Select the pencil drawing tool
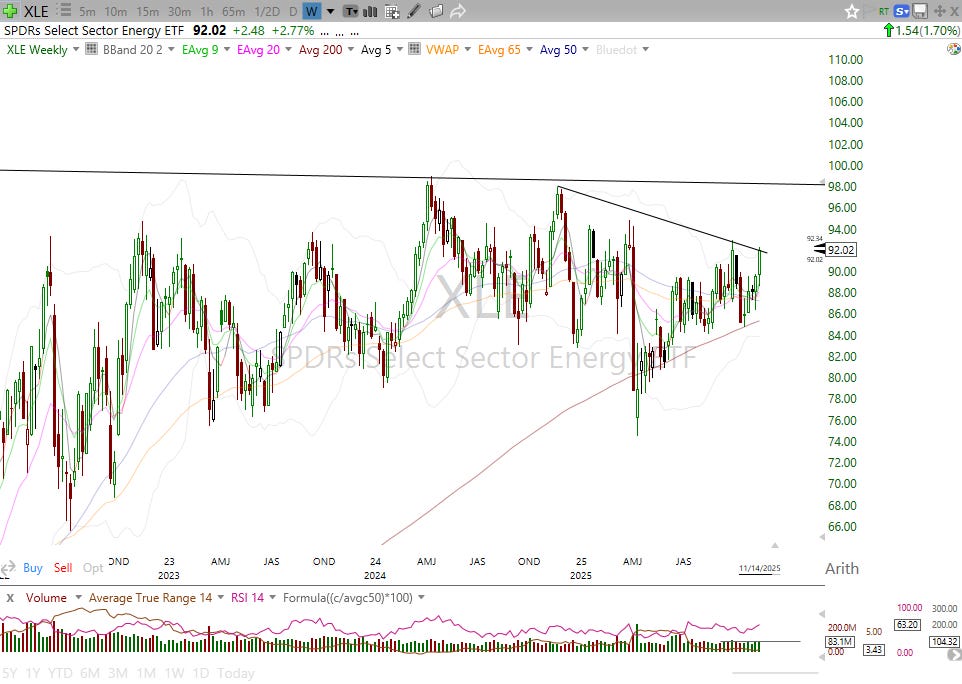The width and height of the screenshot is (962, 684). click(414, 11)
